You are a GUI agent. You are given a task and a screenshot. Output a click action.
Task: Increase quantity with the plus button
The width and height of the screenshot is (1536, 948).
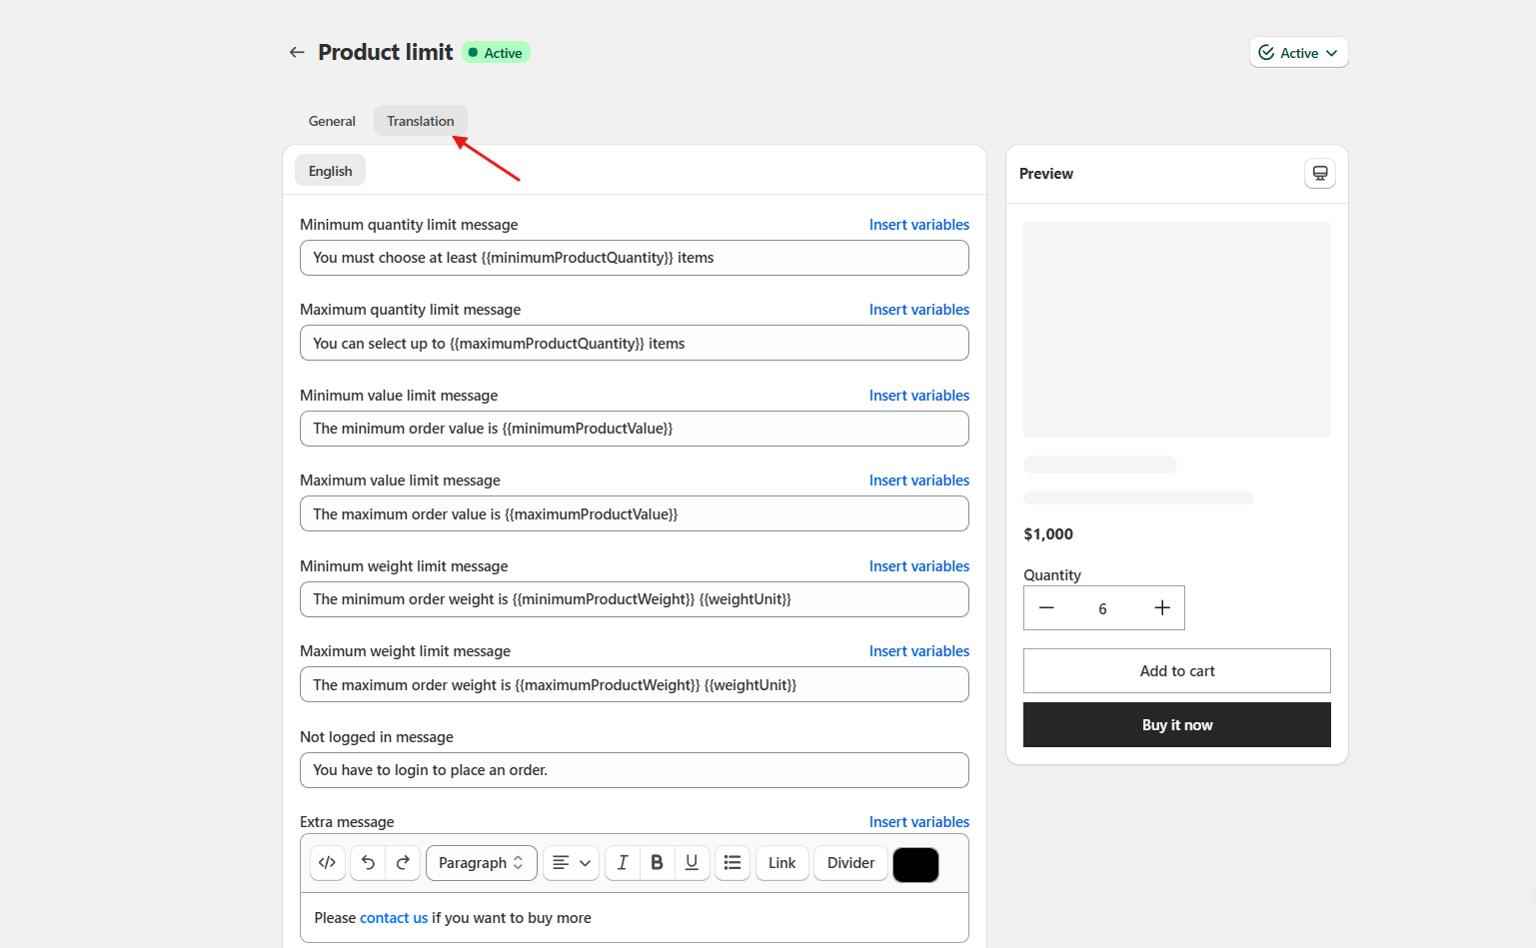point(1162,608)
